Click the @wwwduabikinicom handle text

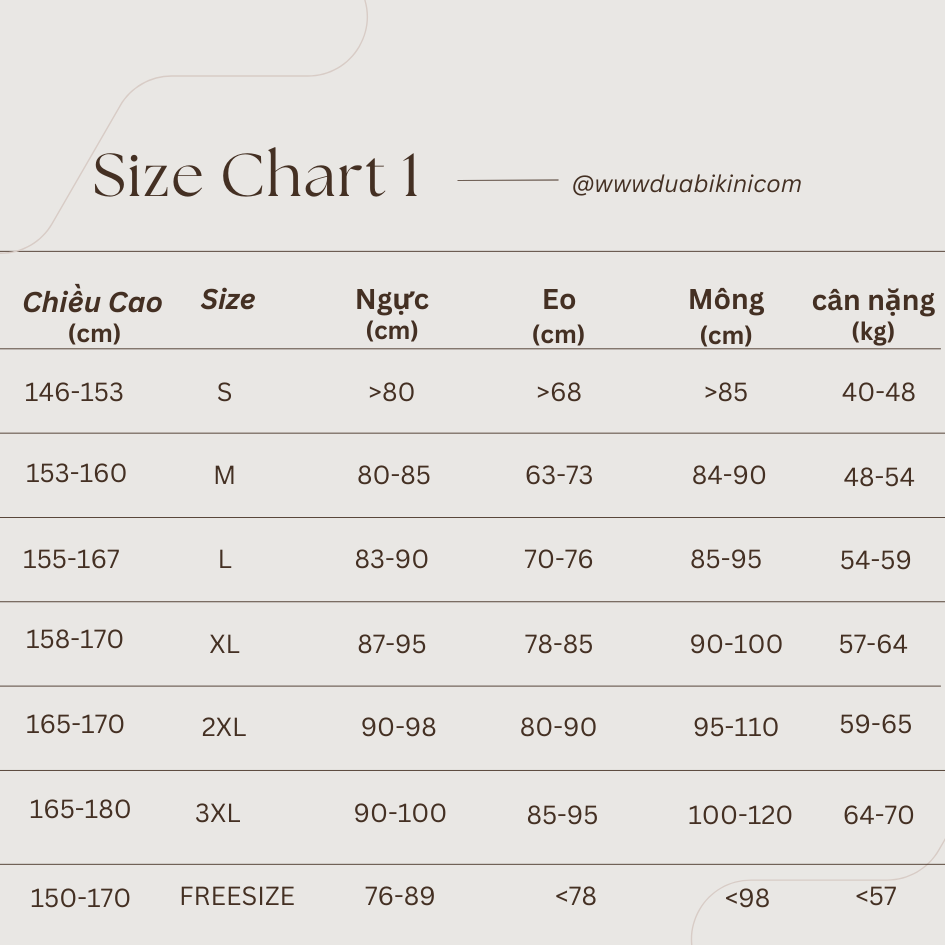point(686,184)
